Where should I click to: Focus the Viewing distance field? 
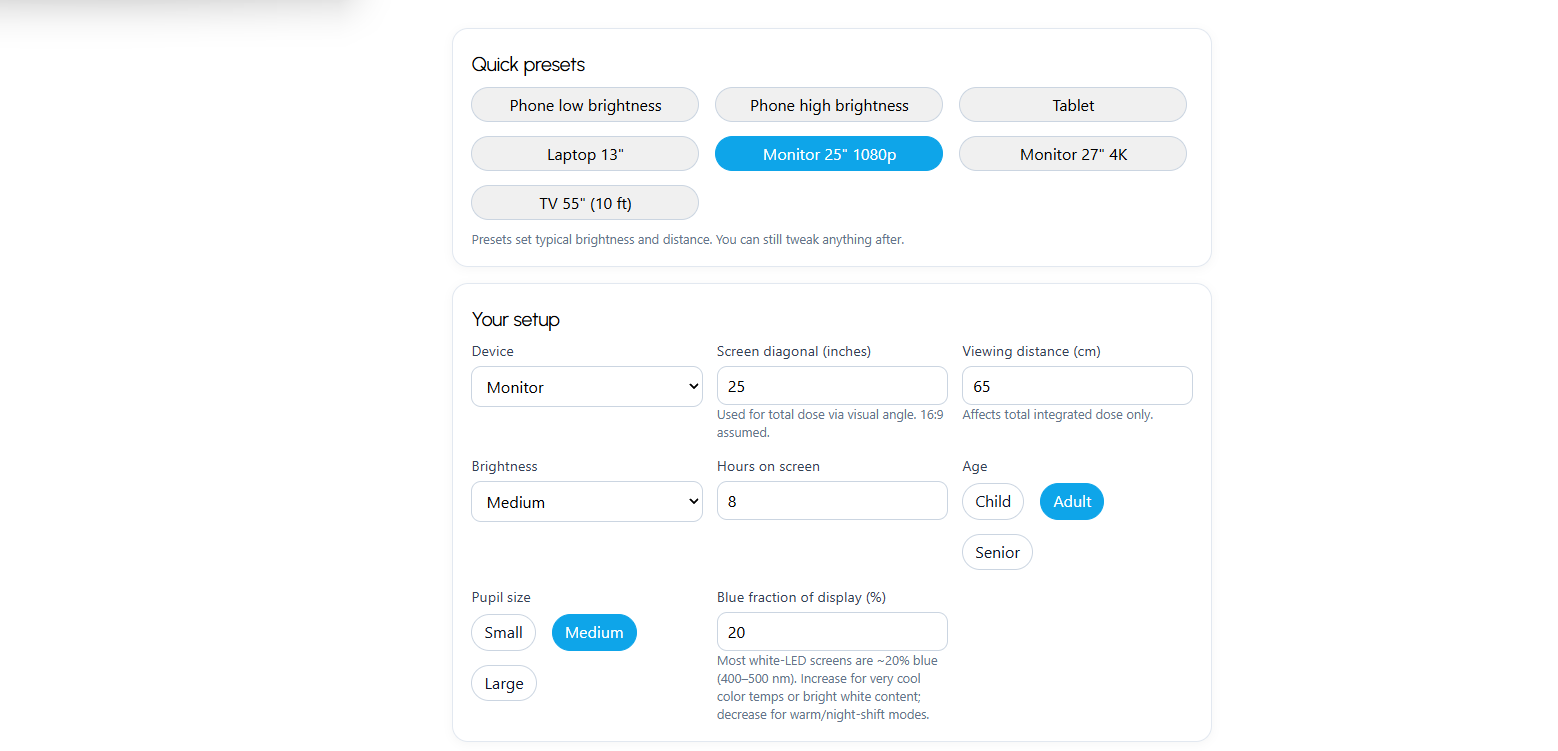pyautogui.click(x=1077, y=386)
